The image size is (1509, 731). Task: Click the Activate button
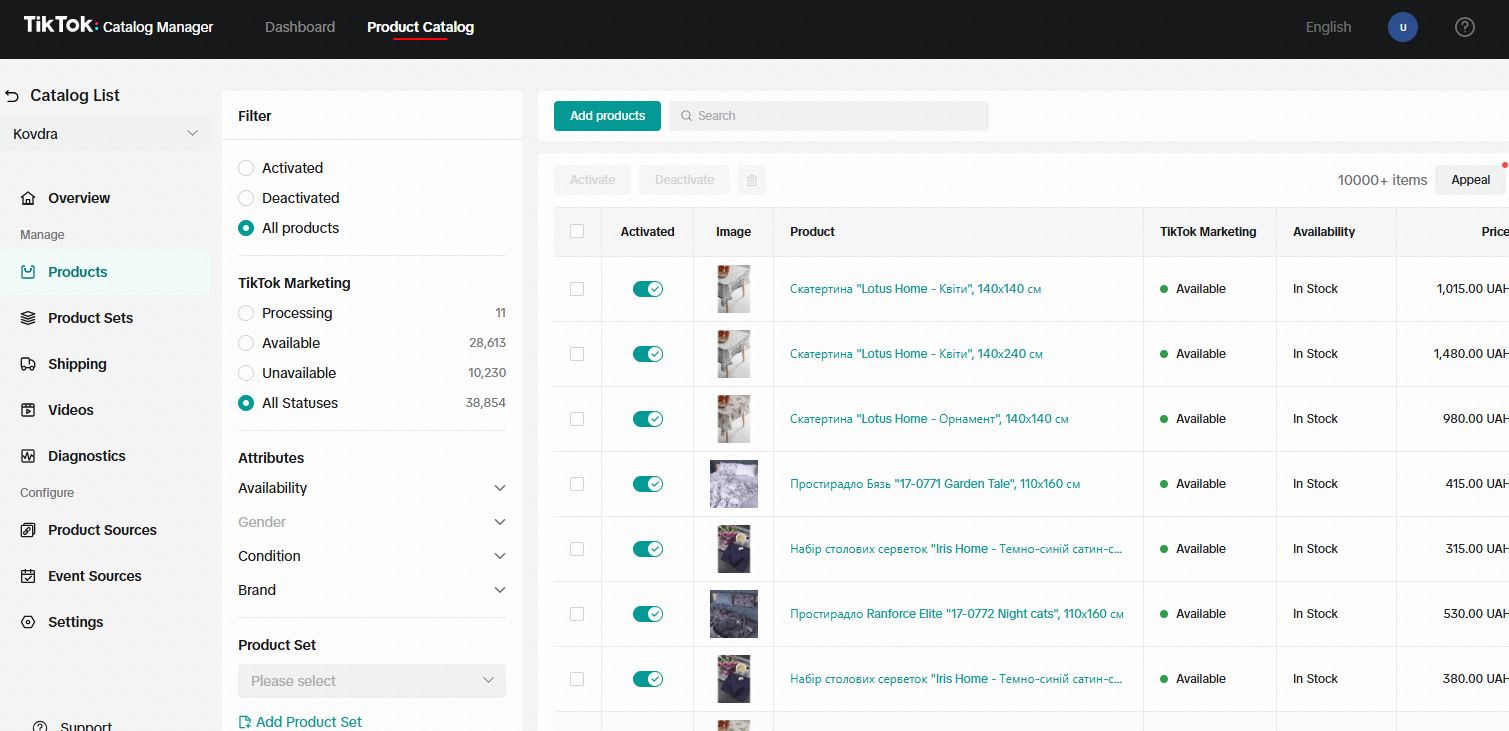[x=592, y=180]
